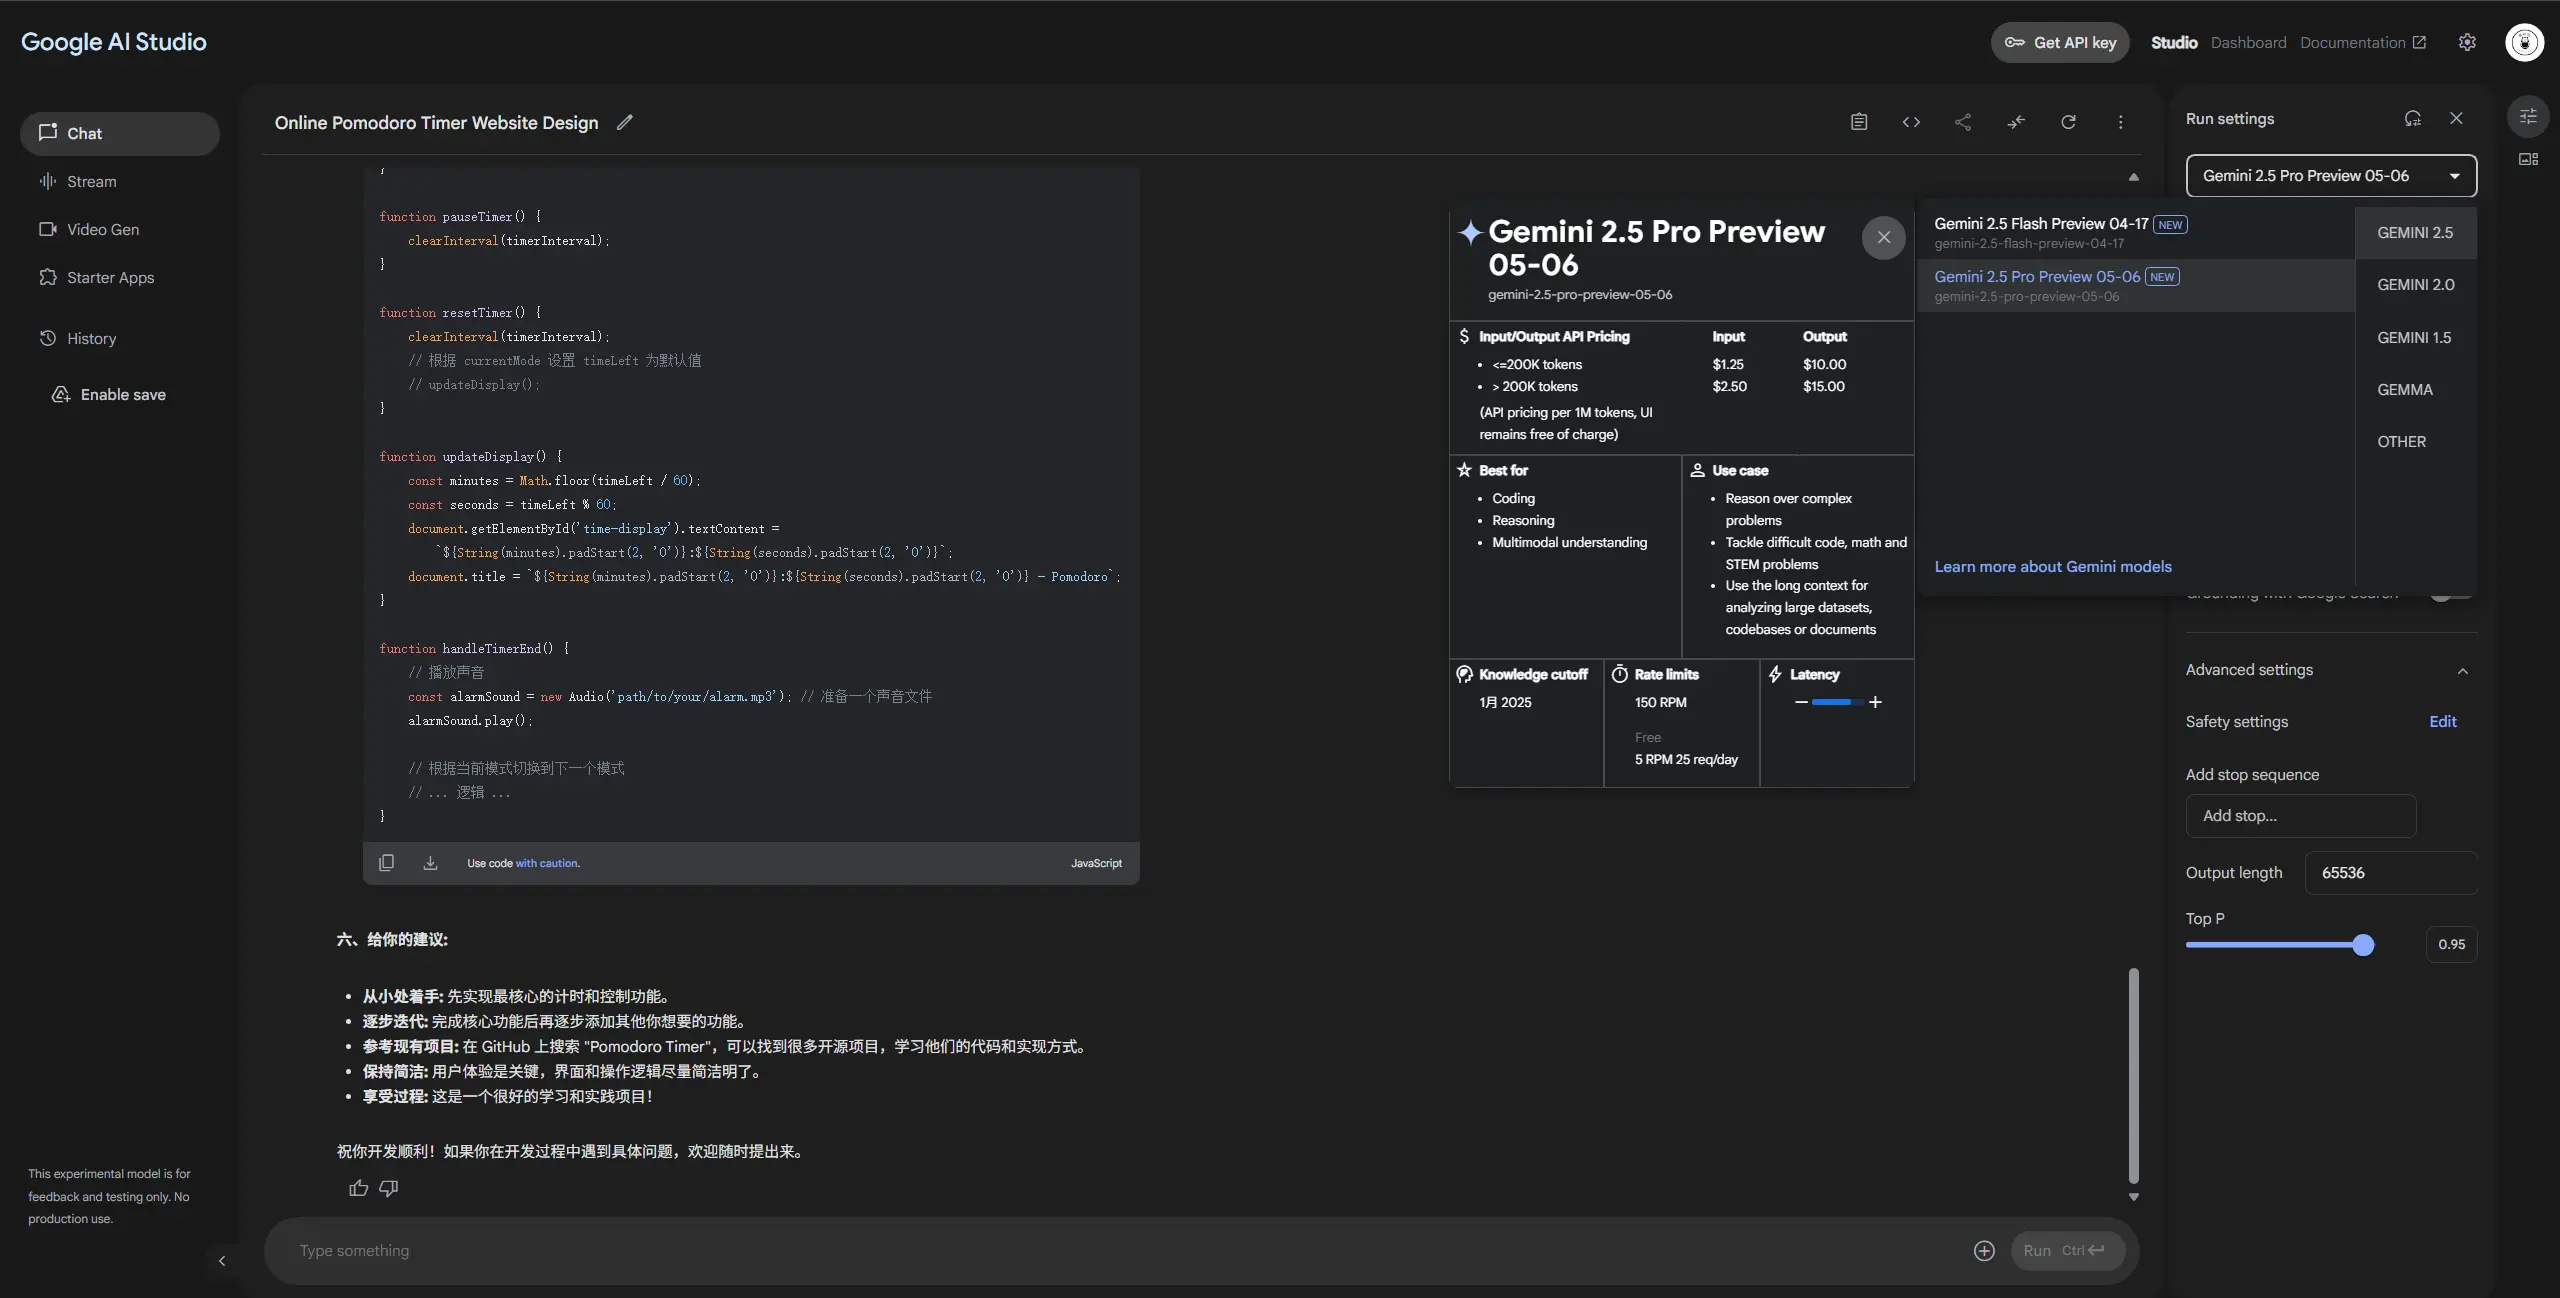2560x1298 pixels.
Task: Select the GEMINI 1.5 model category
Action: point(2414,338)
